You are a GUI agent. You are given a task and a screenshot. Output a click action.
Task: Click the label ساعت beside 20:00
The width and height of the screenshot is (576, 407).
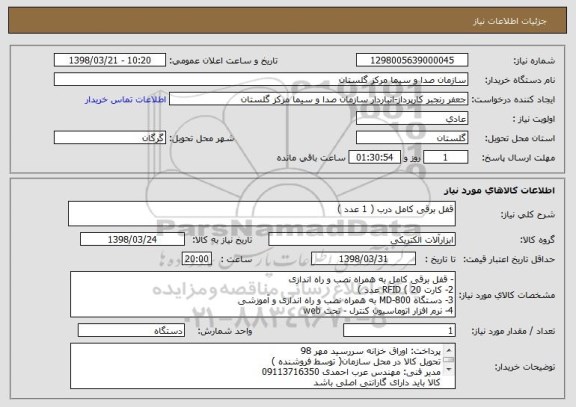(x=237, y=259)
